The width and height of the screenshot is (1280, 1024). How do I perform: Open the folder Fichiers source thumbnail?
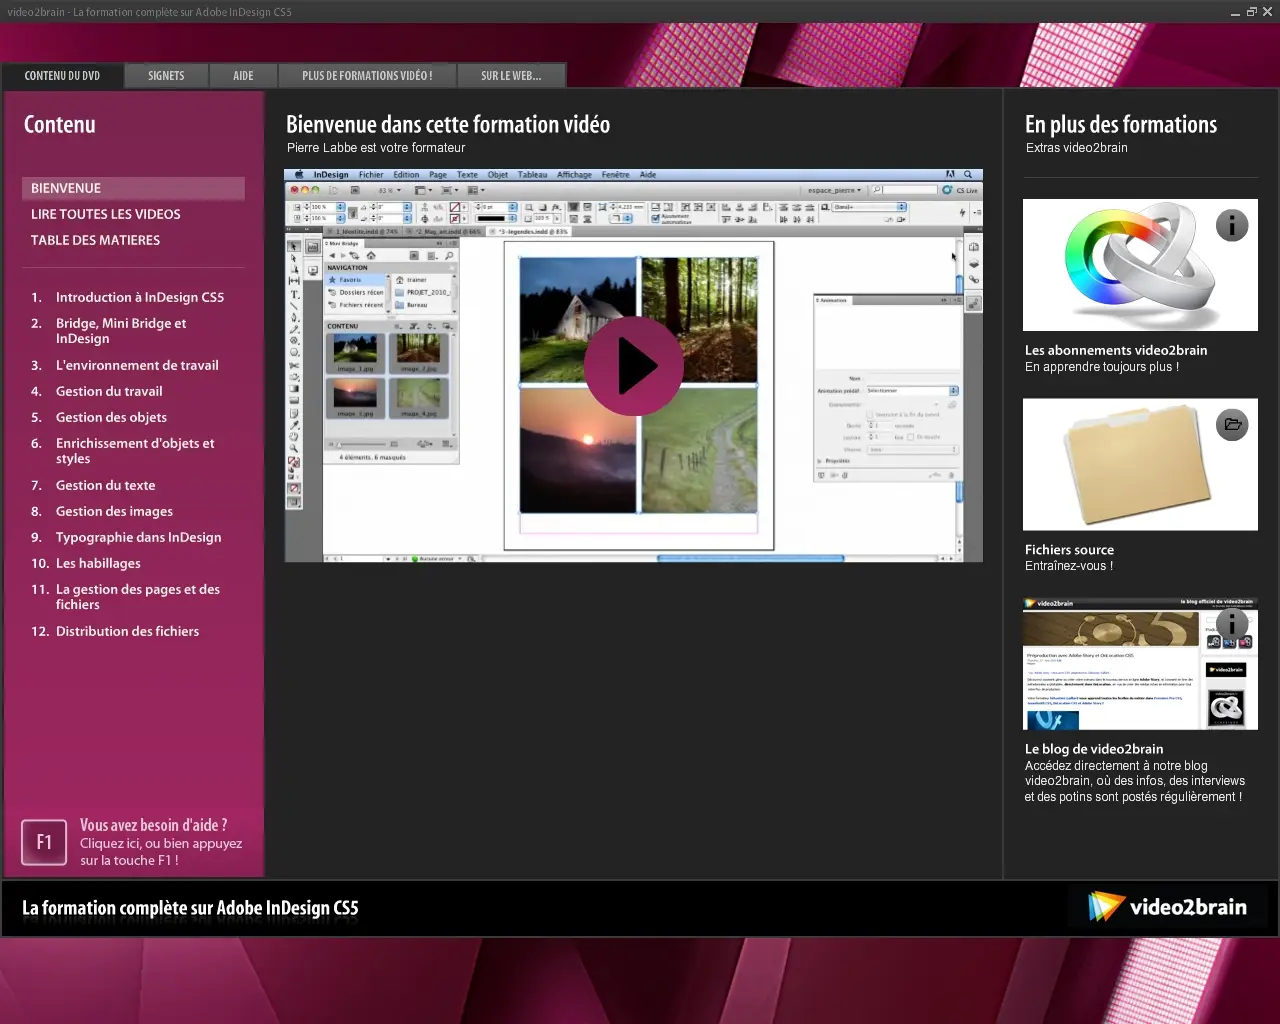point(1140,464)
